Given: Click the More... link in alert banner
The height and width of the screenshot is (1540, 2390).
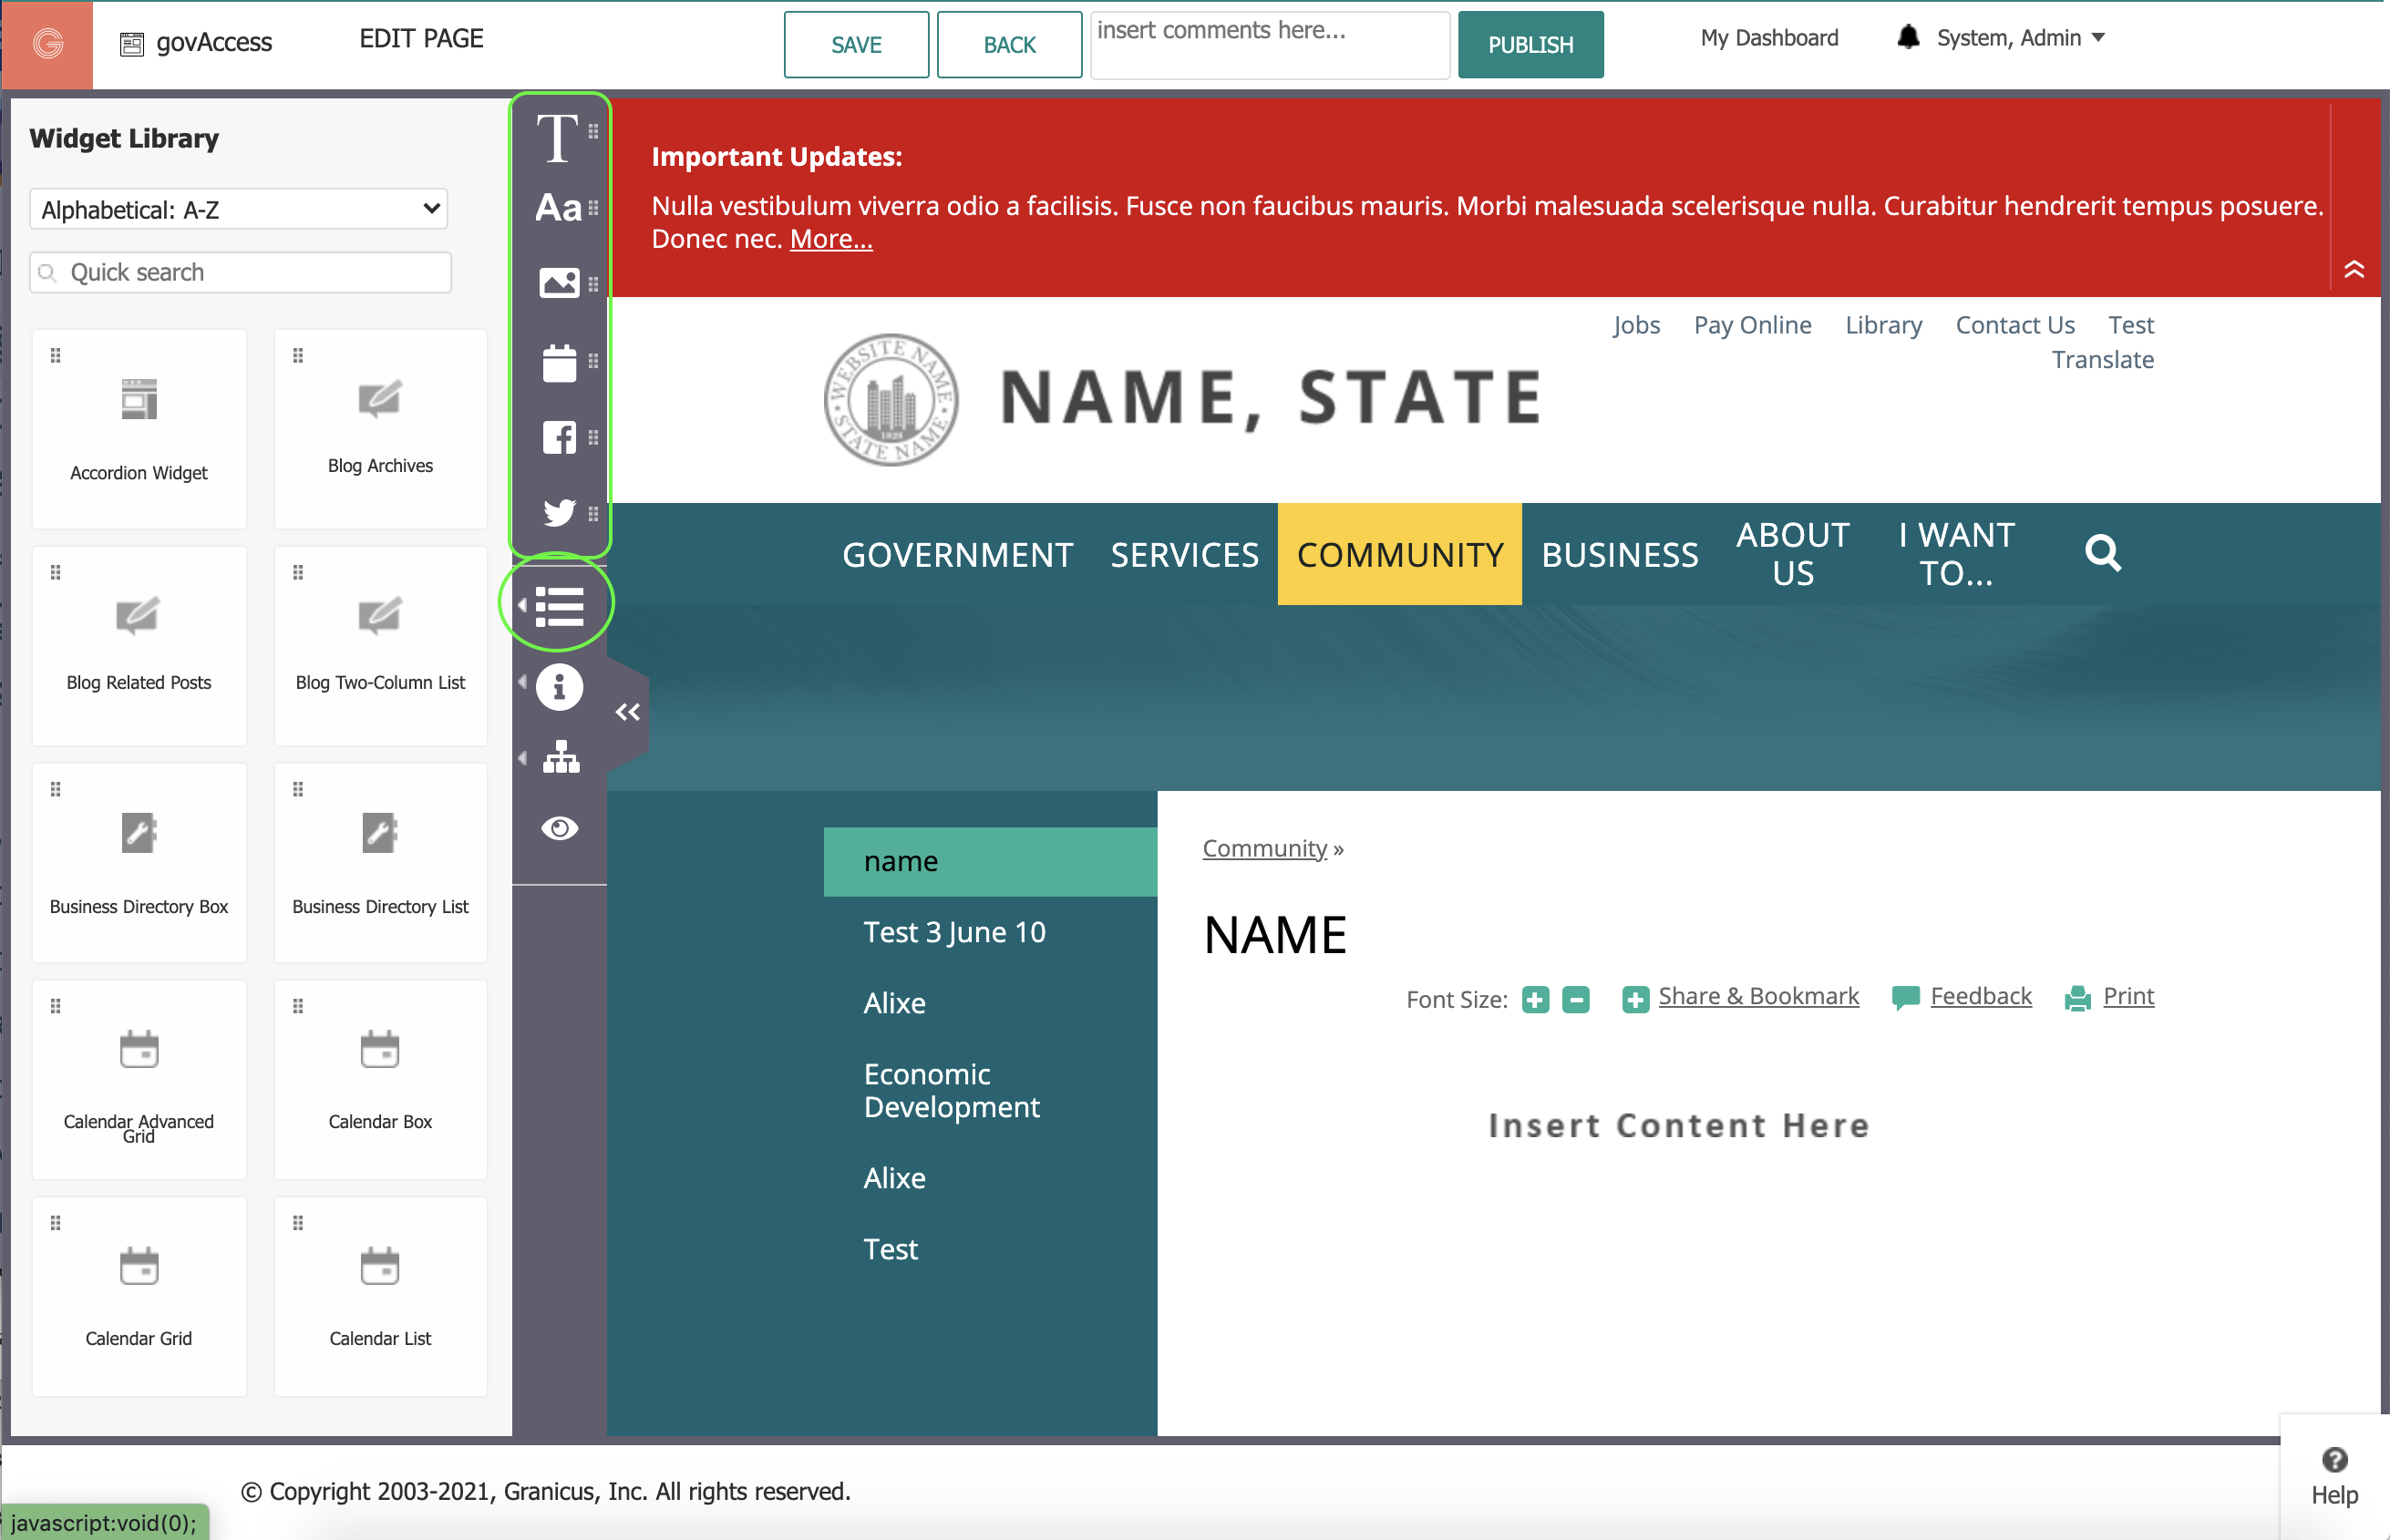Looking at the screenshot, I should click(831, 239).
